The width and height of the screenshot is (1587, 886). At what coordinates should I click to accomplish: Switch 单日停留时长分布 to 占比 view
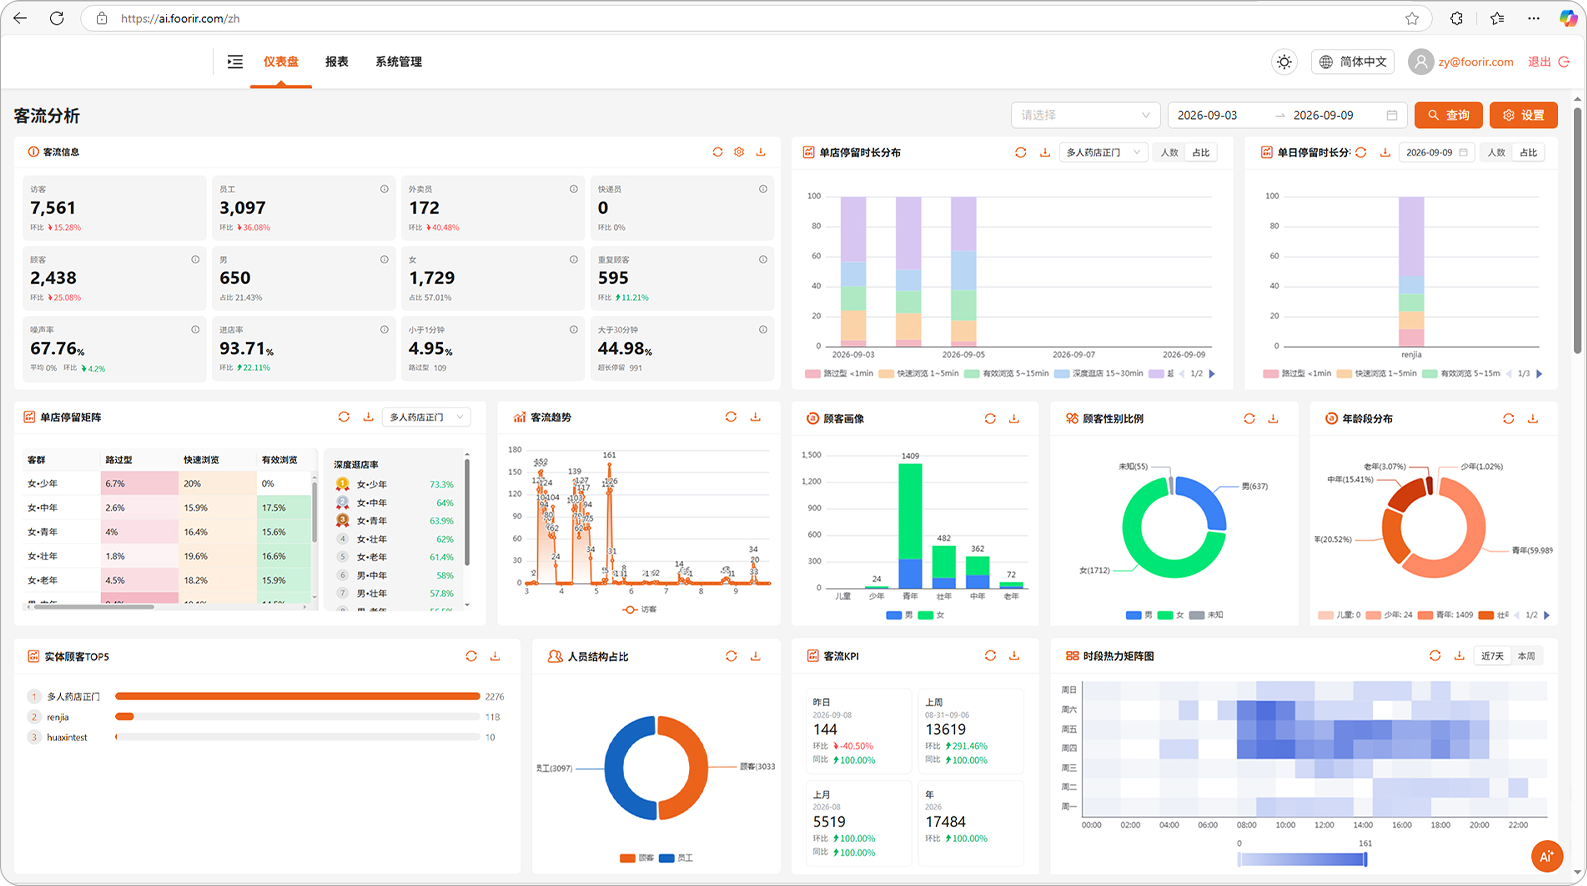click(x=1528, y=152)
